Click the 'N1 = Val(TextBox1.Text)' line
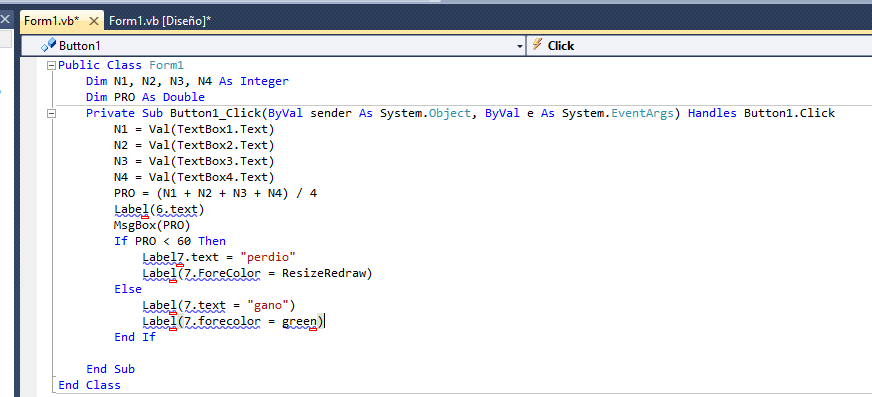872x397 pixels. pyautogui.click(x=194, y=130)
